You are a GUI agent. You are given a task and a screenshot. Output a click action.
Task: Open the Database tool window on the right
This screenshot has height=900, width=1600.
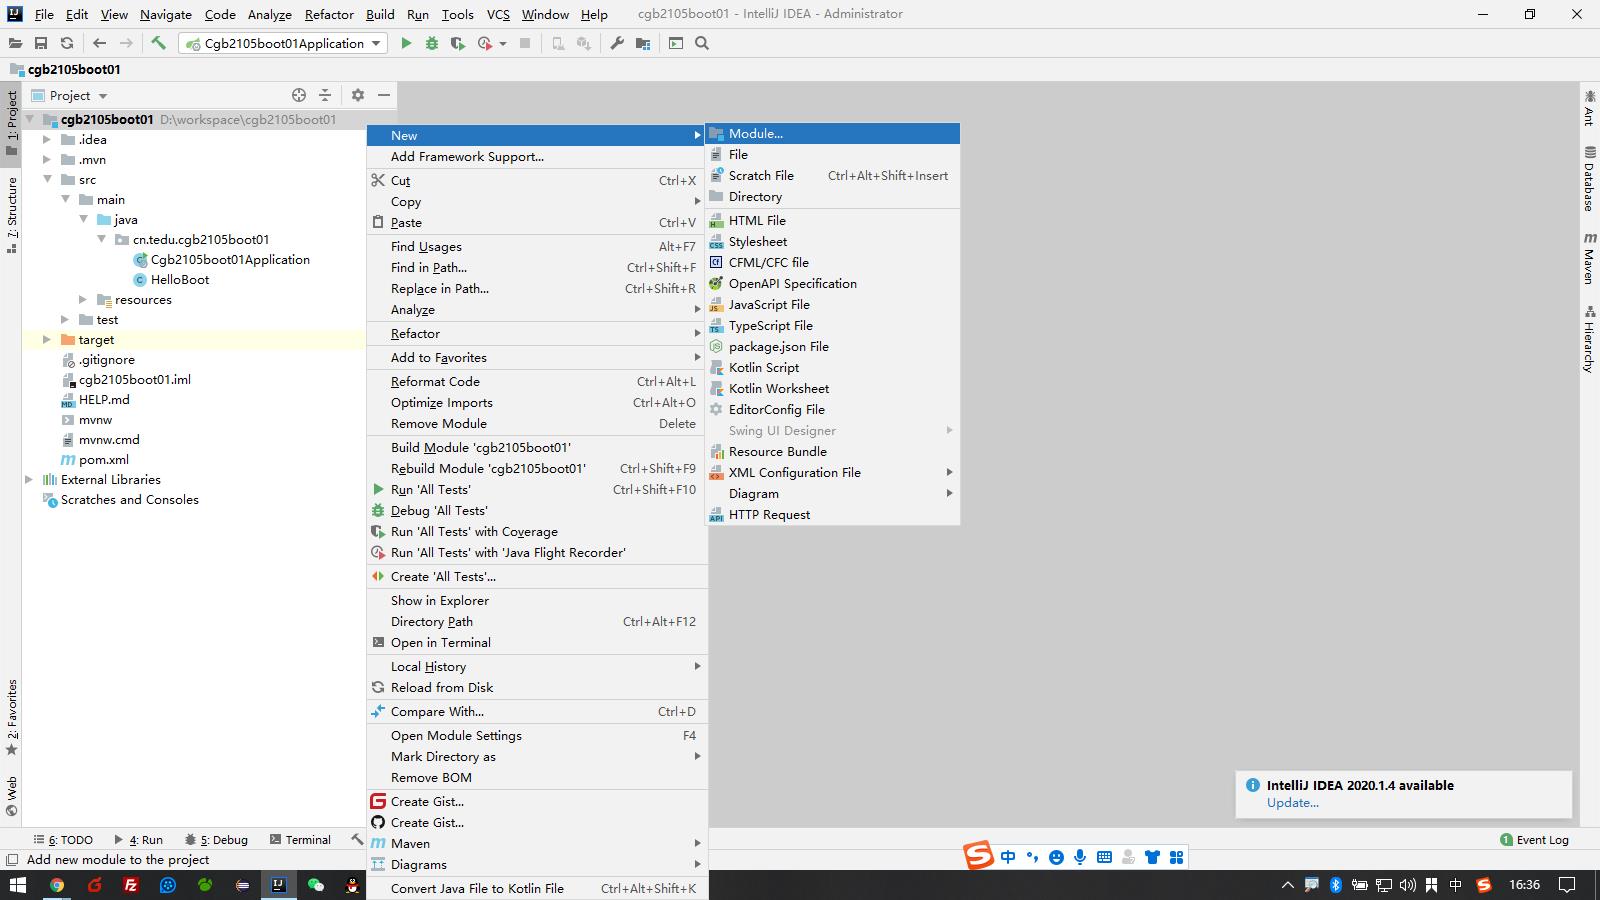(1589, 178)
